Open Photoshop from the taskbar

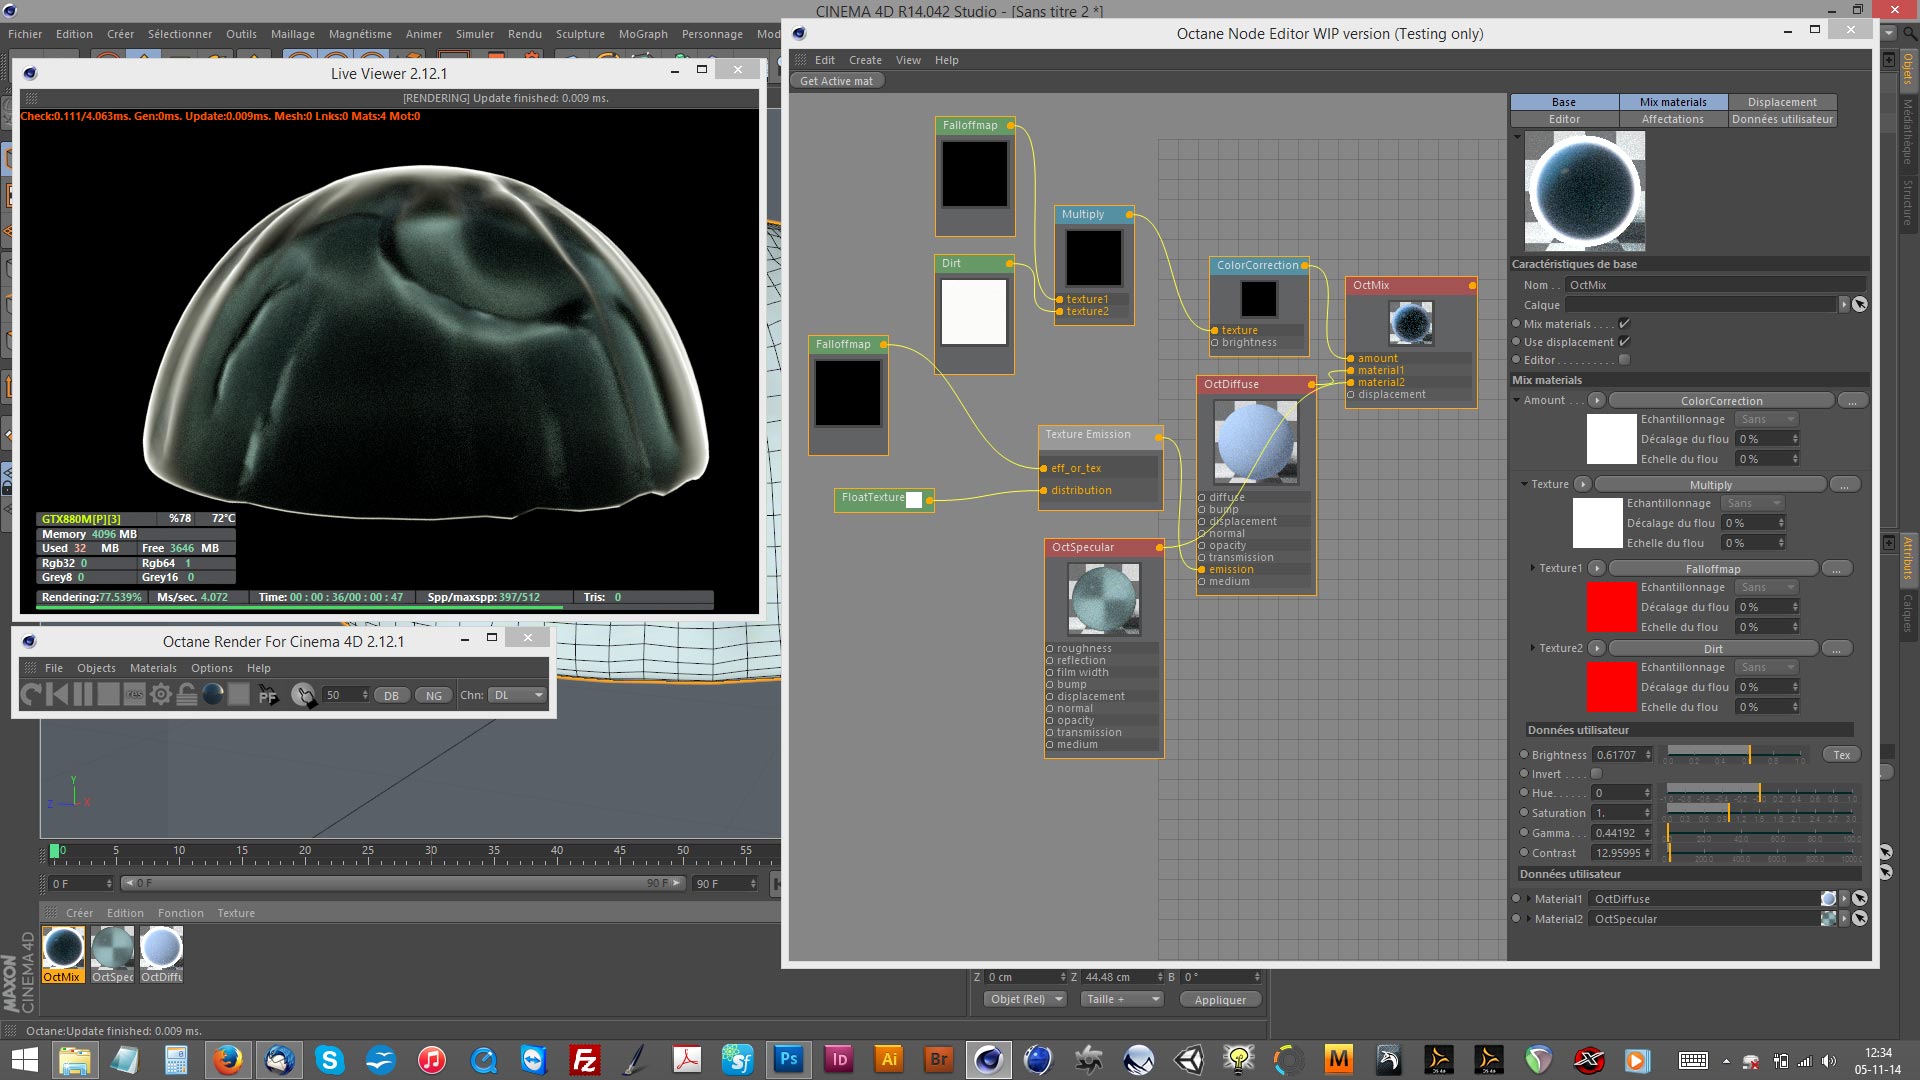pyautogui.click(x=788, y=1059)
